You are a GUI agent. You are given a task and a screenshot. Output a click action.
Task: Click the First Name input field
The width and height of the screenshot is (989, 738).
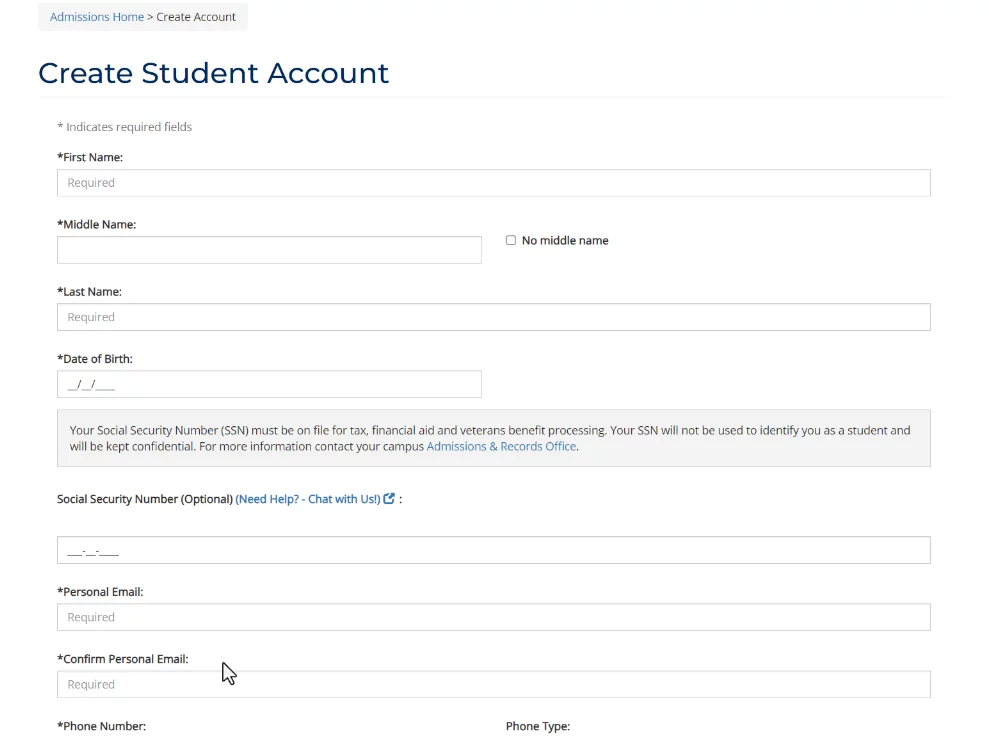click(493, 182)
